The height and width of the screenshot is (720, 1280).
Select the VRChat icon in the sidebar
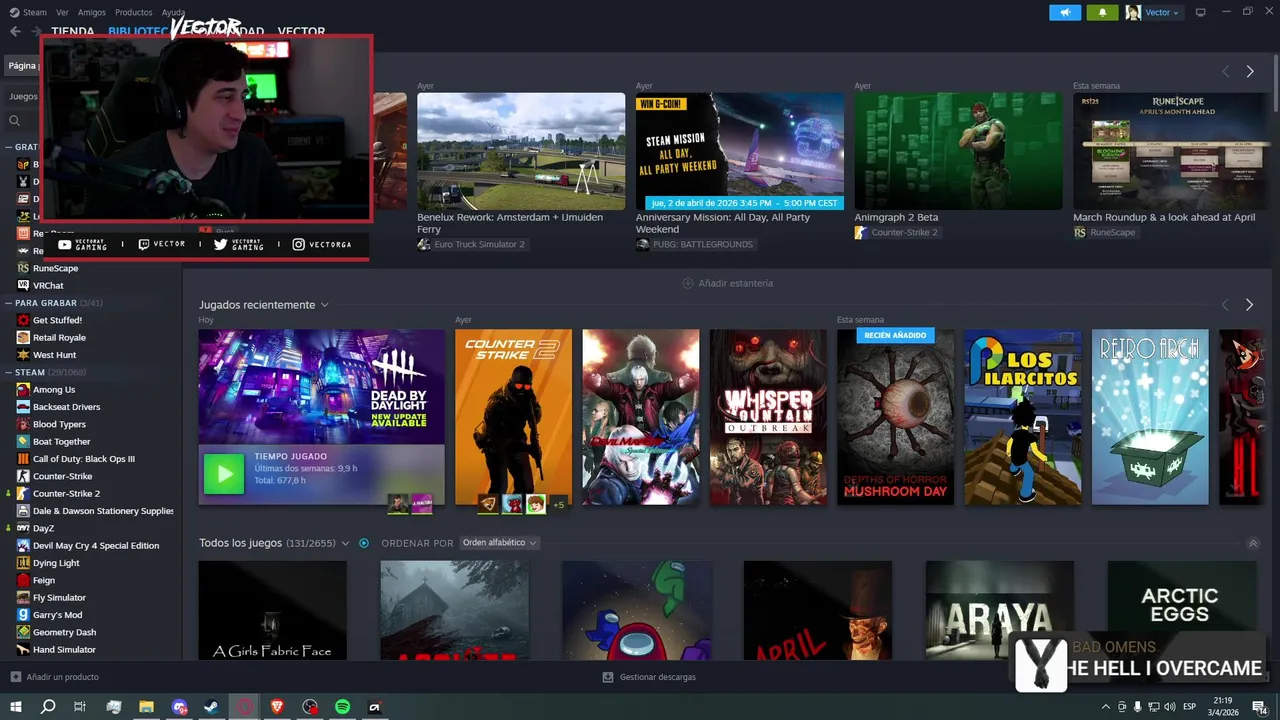click(23, 285)
